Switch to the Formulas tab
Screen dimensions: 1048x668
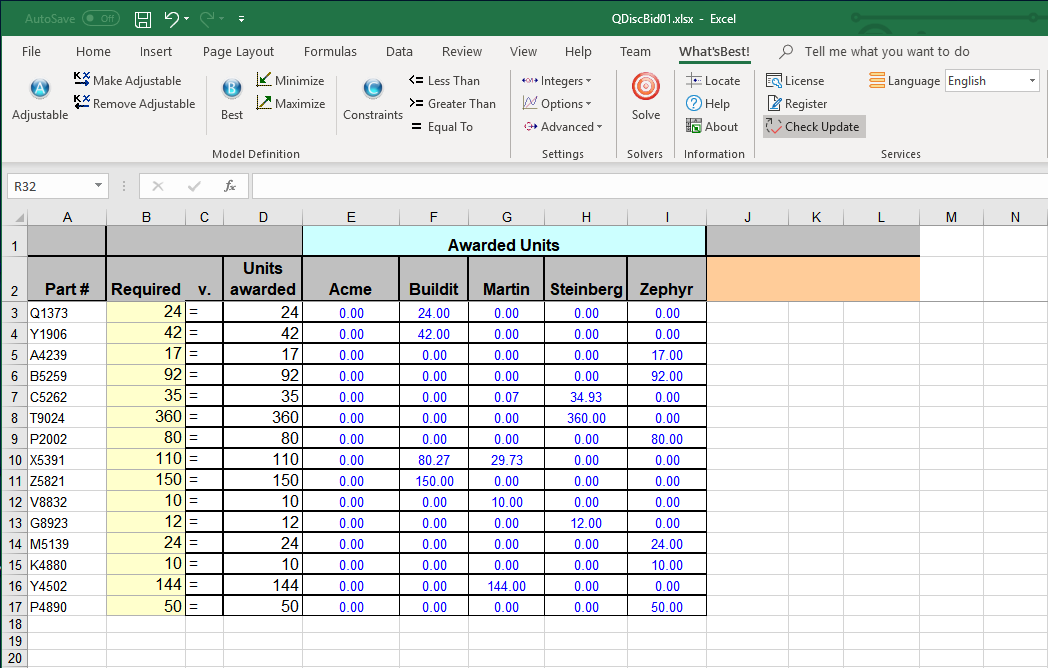[x=330, y=51]
